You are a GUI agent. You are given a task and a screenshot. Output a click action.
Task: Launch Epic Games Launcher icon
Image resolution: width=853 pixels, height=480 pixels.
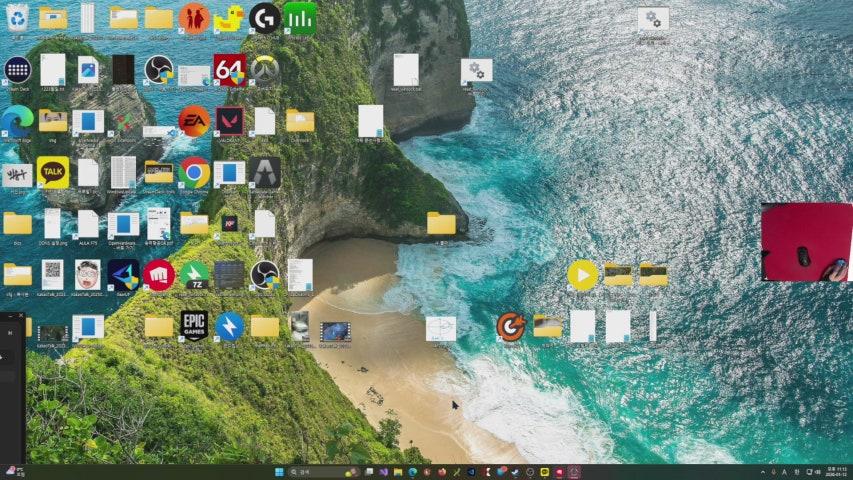click(194, 325)
